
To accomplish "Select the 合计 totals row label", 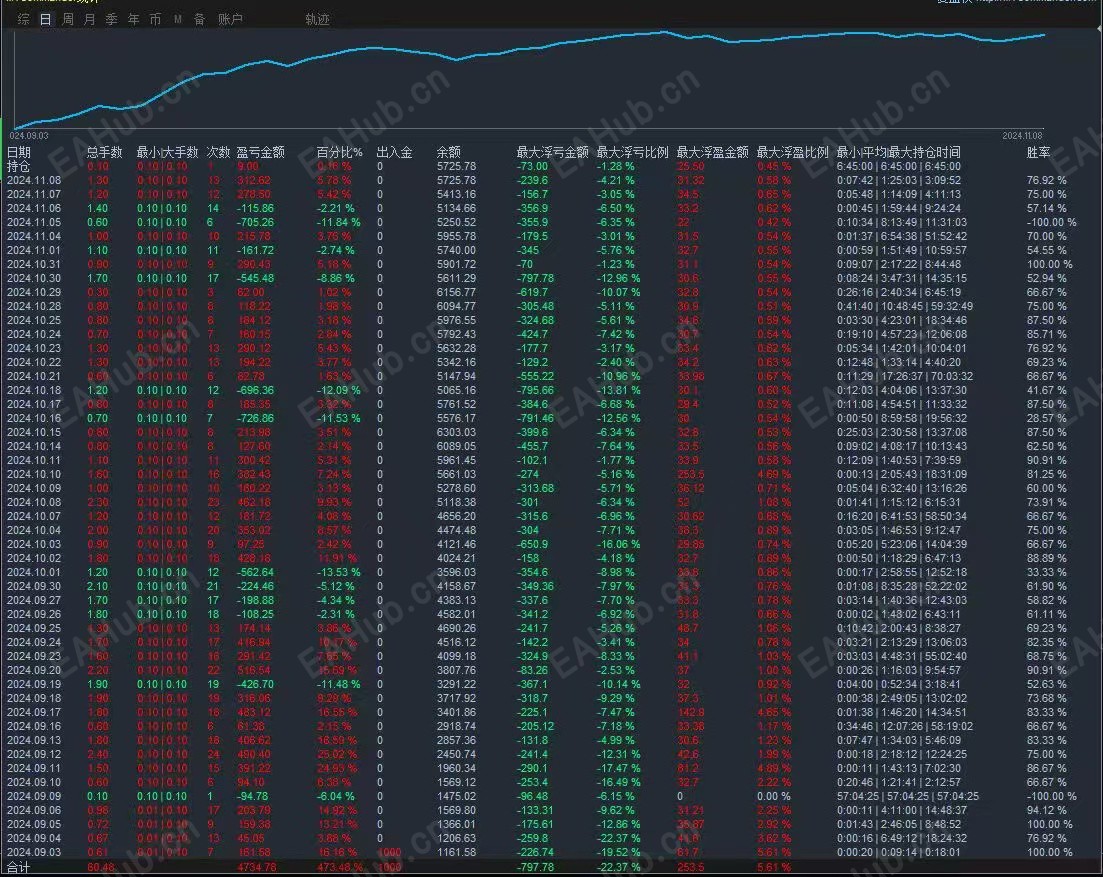I will click(18, 868).
